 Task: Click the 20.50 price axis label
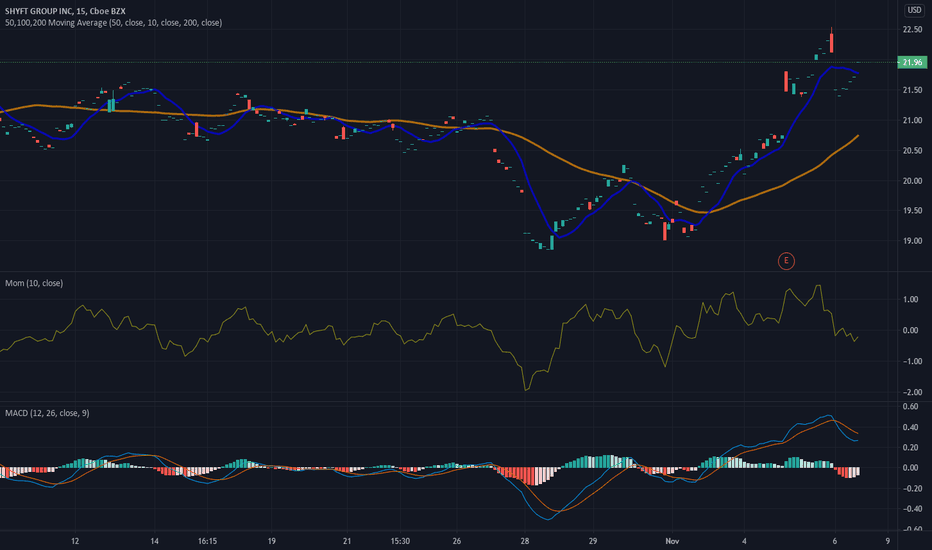point(912,150)
